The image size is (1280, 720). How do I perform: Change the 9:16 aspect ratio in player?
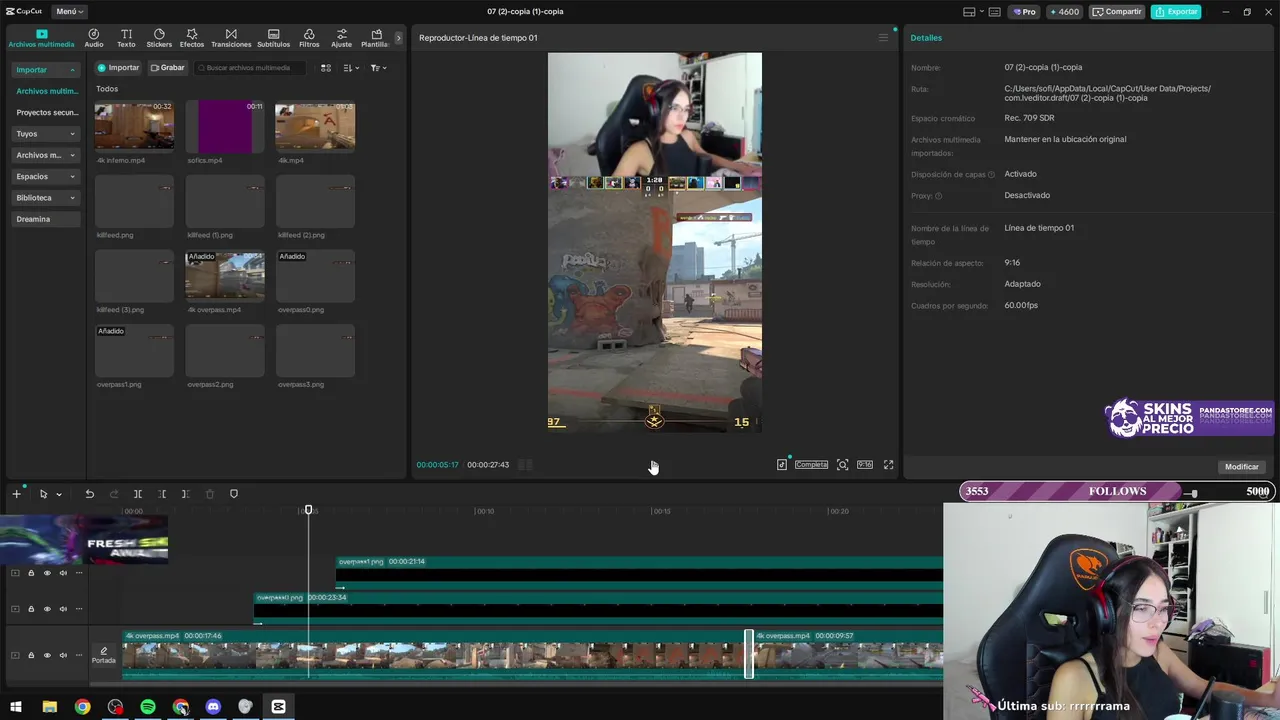click(x=865, y=465)
